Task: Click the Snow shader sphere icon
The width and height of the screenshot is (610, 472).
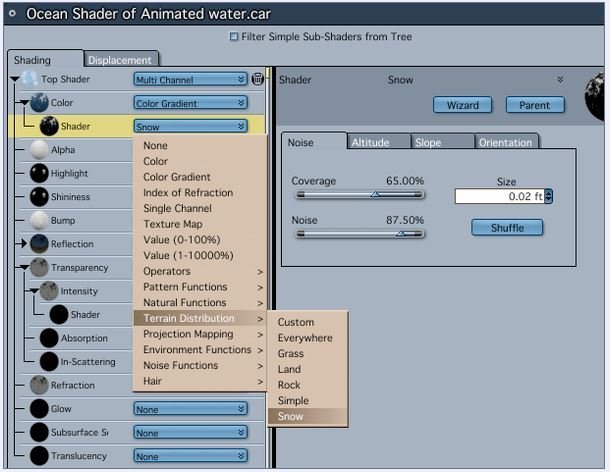Action: coord(49,126)
